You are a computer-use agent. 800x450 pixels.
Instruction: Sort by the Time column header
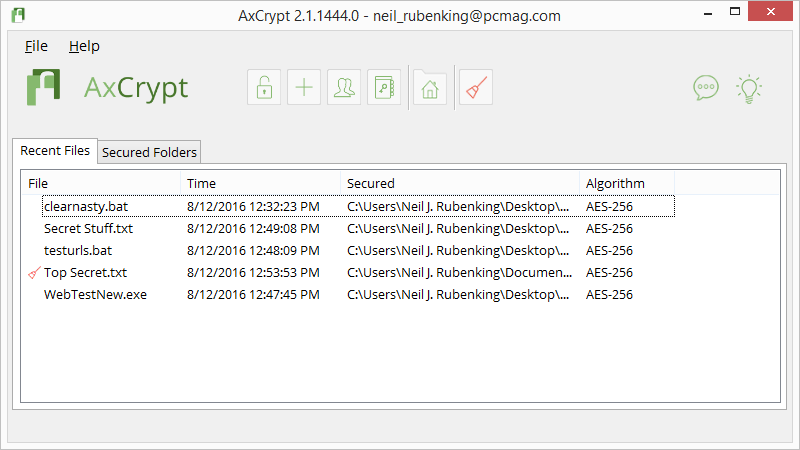coord(260,183)
